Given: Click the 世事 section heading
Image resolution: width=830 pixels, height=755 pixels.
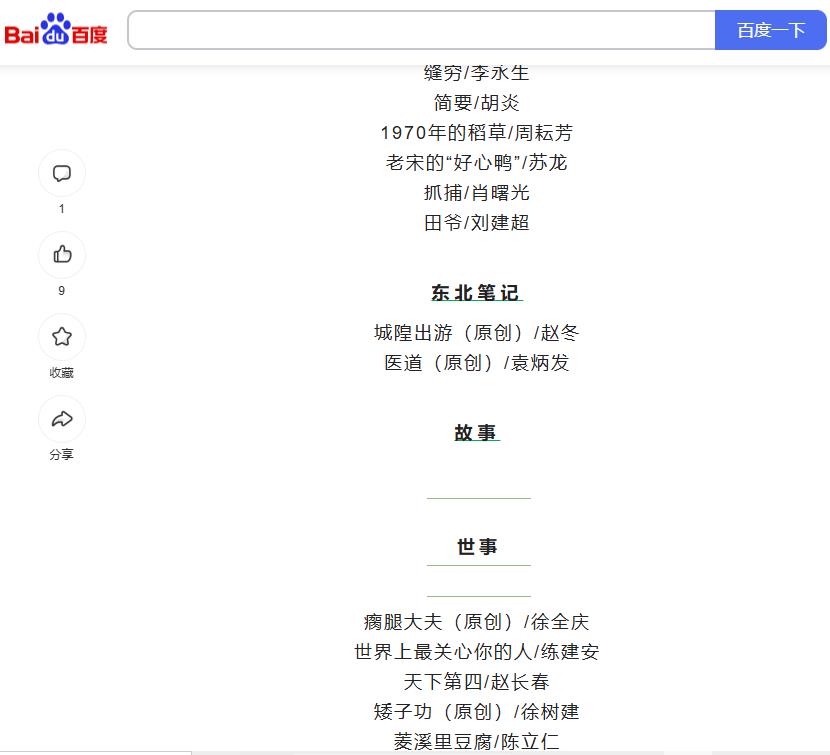Looking at the screenshot, I should (477, 546).
